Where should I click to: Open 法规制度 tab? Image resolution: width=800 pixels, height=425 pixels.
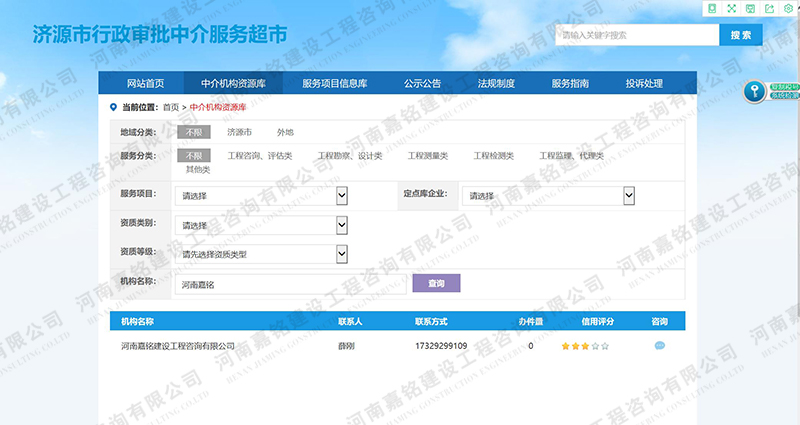[x=496, y=83]
